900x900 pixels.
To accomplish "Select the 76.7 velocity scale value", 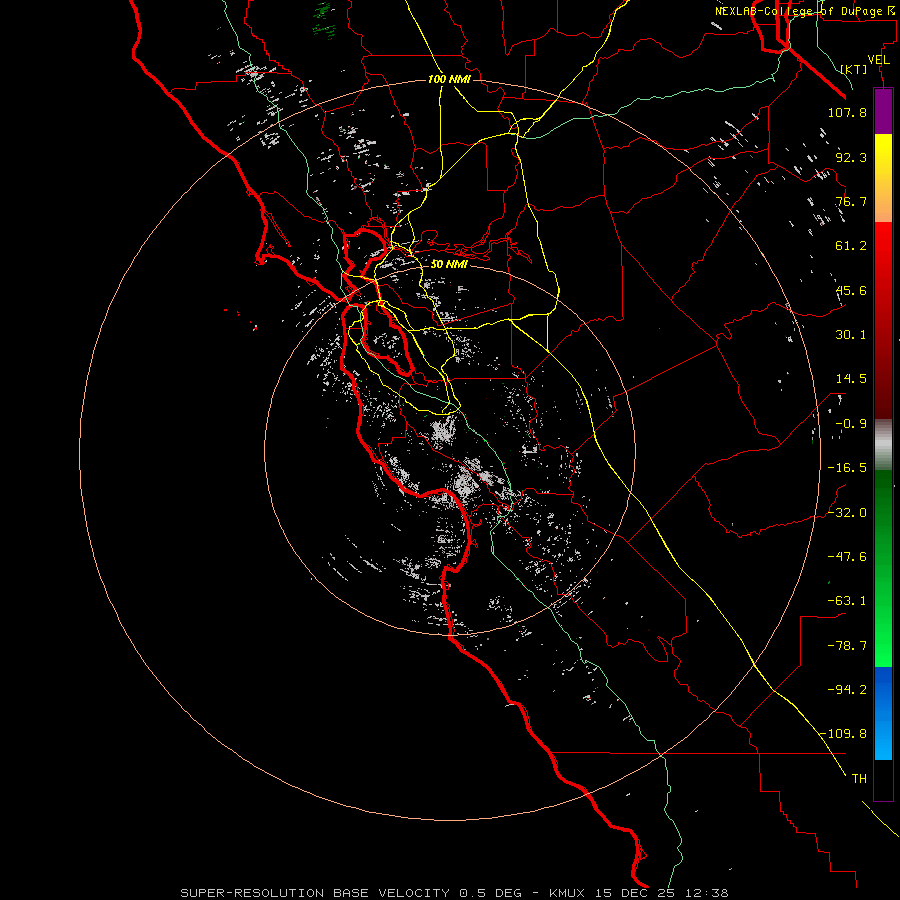I will [x=851, y=201].
